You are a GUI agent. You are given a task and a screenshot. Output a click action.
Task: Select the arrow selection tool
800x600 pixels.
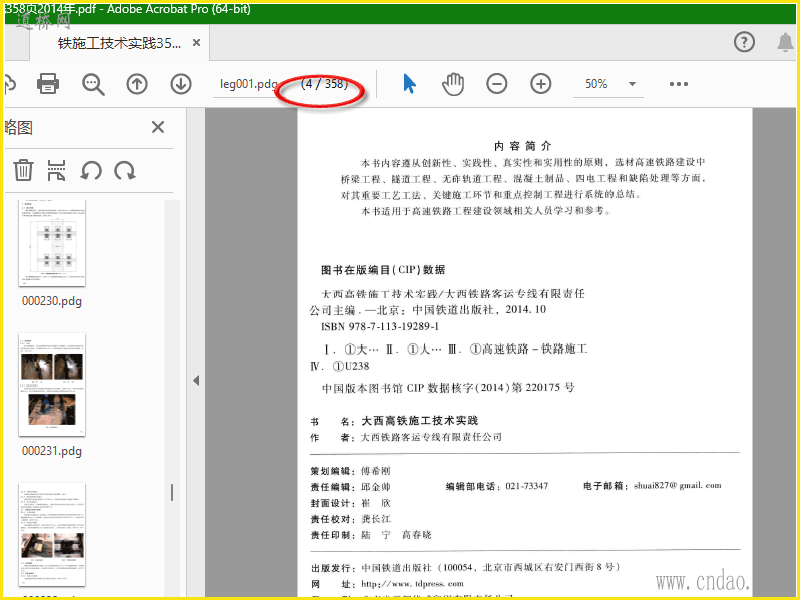409,84
